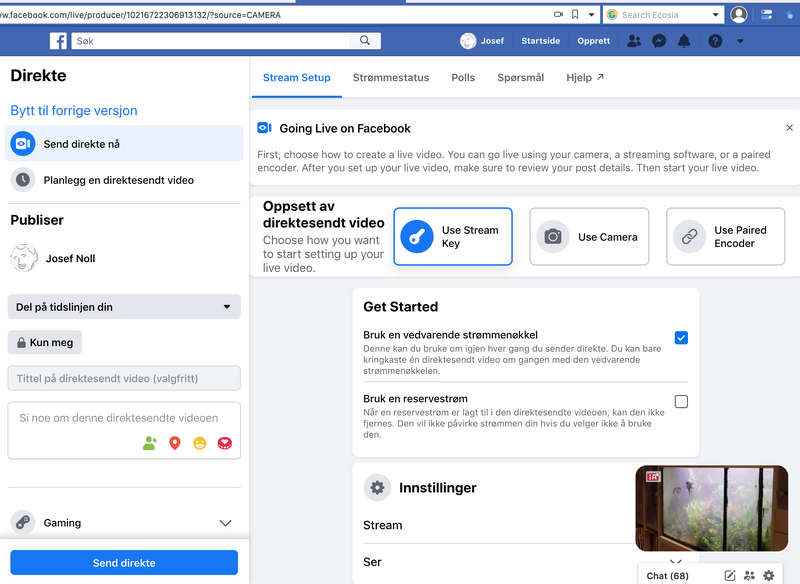Click the paired encoder link icon
Image resolution: width=800 pixels, height=584 pixels.
tap(689, 237)
